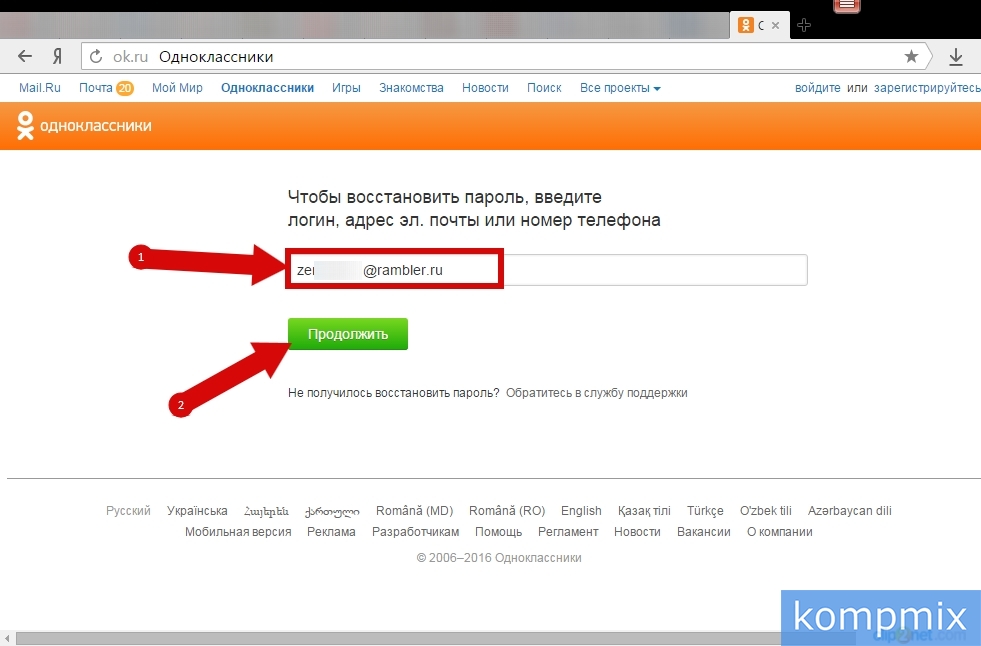Open Mail.Ru in the top navigation
Screen dimensions: 981x646
pyautogui.click(x=39, y=88)
